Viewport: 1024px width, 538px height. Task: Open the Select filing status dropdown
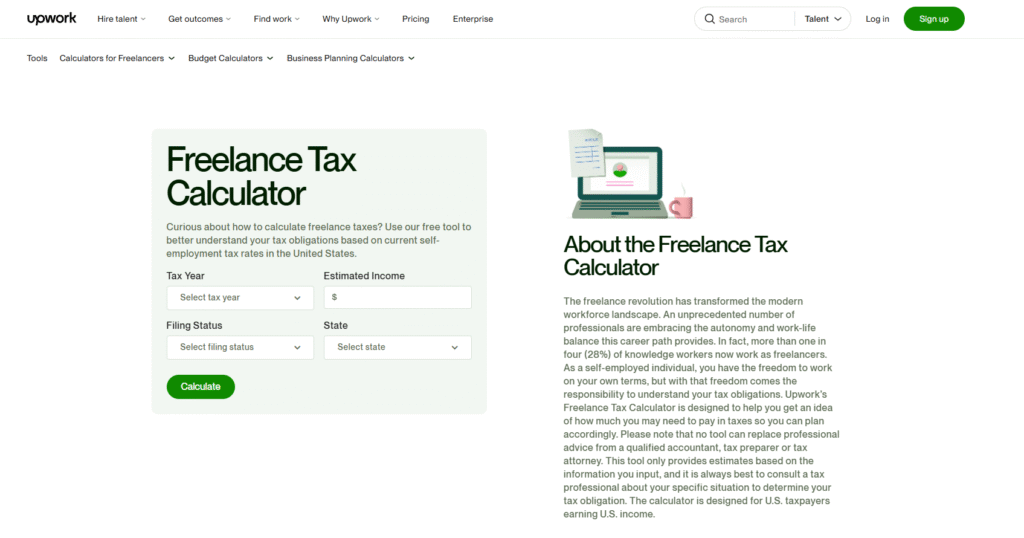tap(240, 347)
